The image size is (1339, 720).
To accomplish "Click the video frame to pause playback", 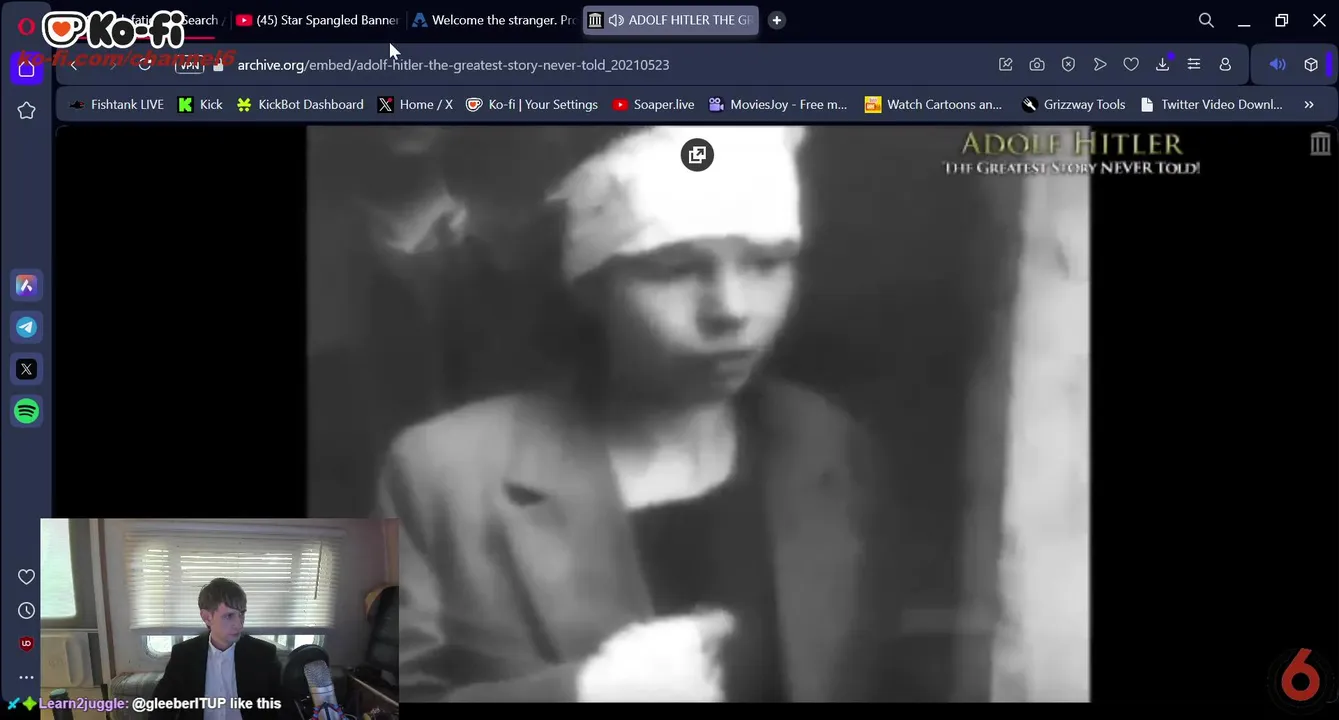I will pyautogui.click(x=697, y=414).
